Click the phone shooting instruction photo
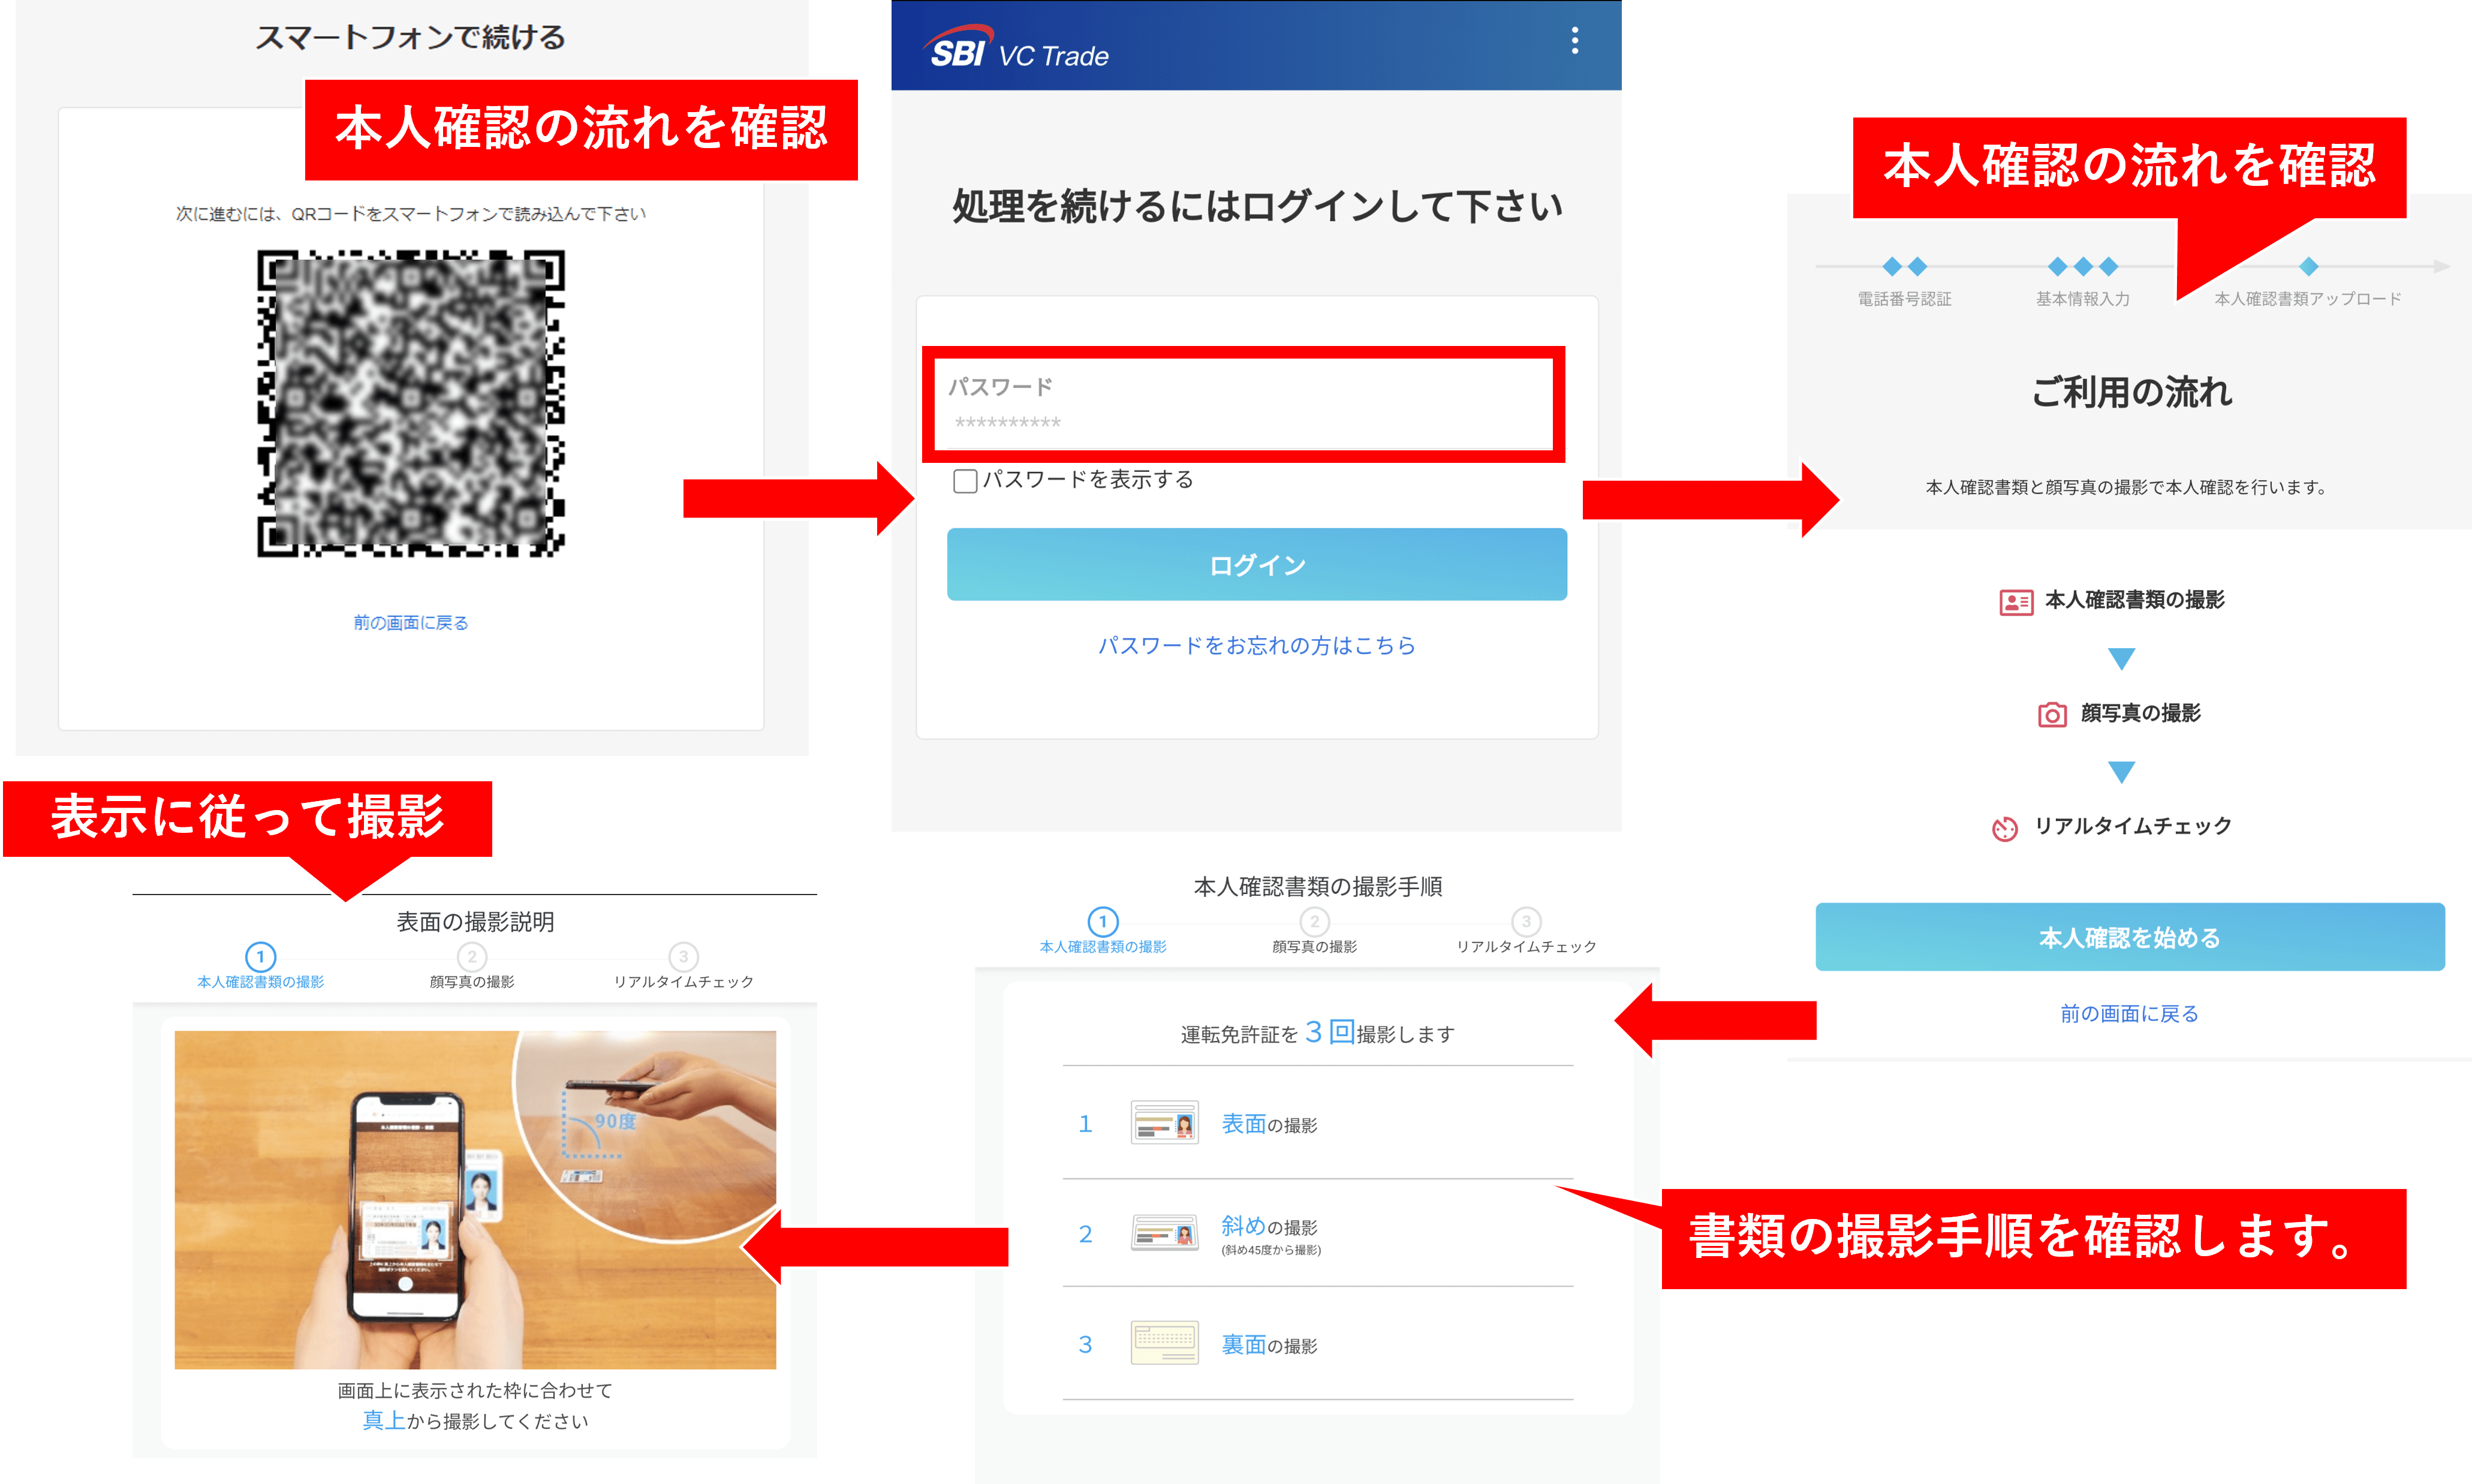The height and width of the screenshot is (1484, 2472). click(475, 1199)
